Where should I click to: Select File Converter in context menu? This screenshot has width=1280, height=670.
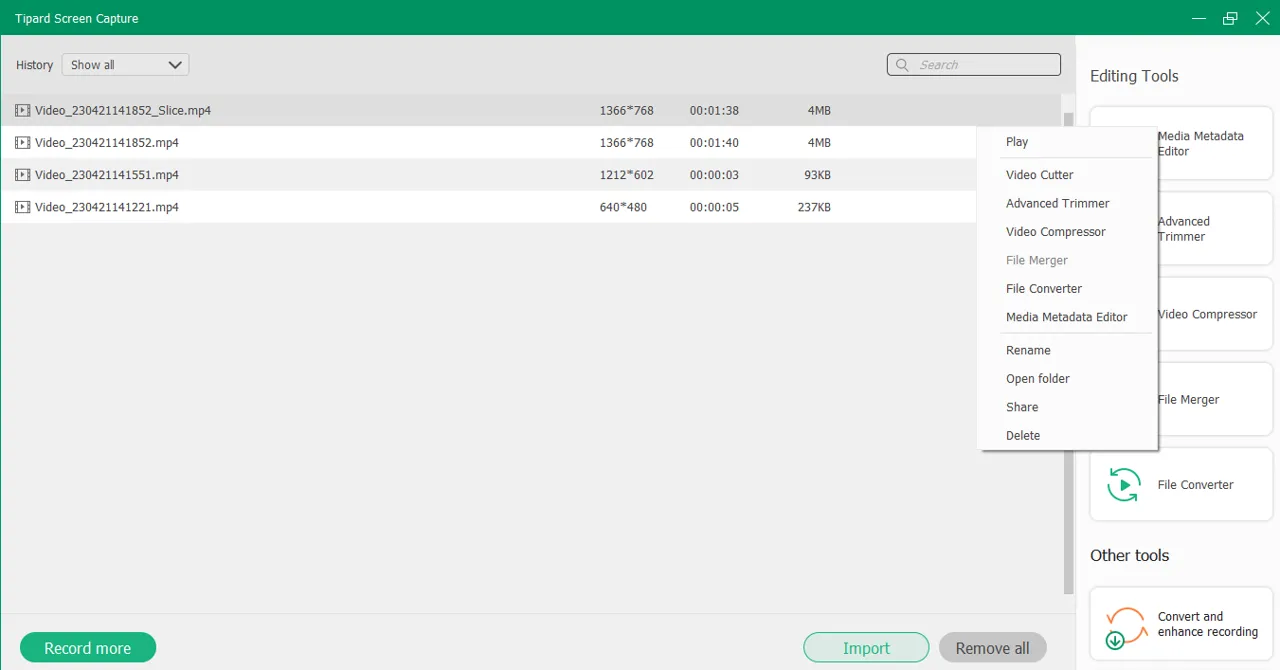pyautogui.click(x=1044, y=289)
